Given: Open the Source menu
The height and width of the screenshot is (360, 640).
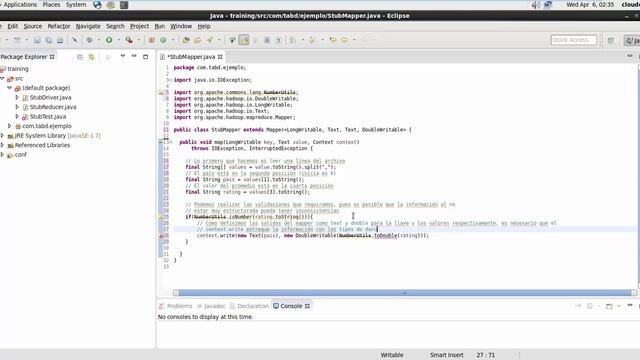Looking at the screenshot, I should pos(33,26).
